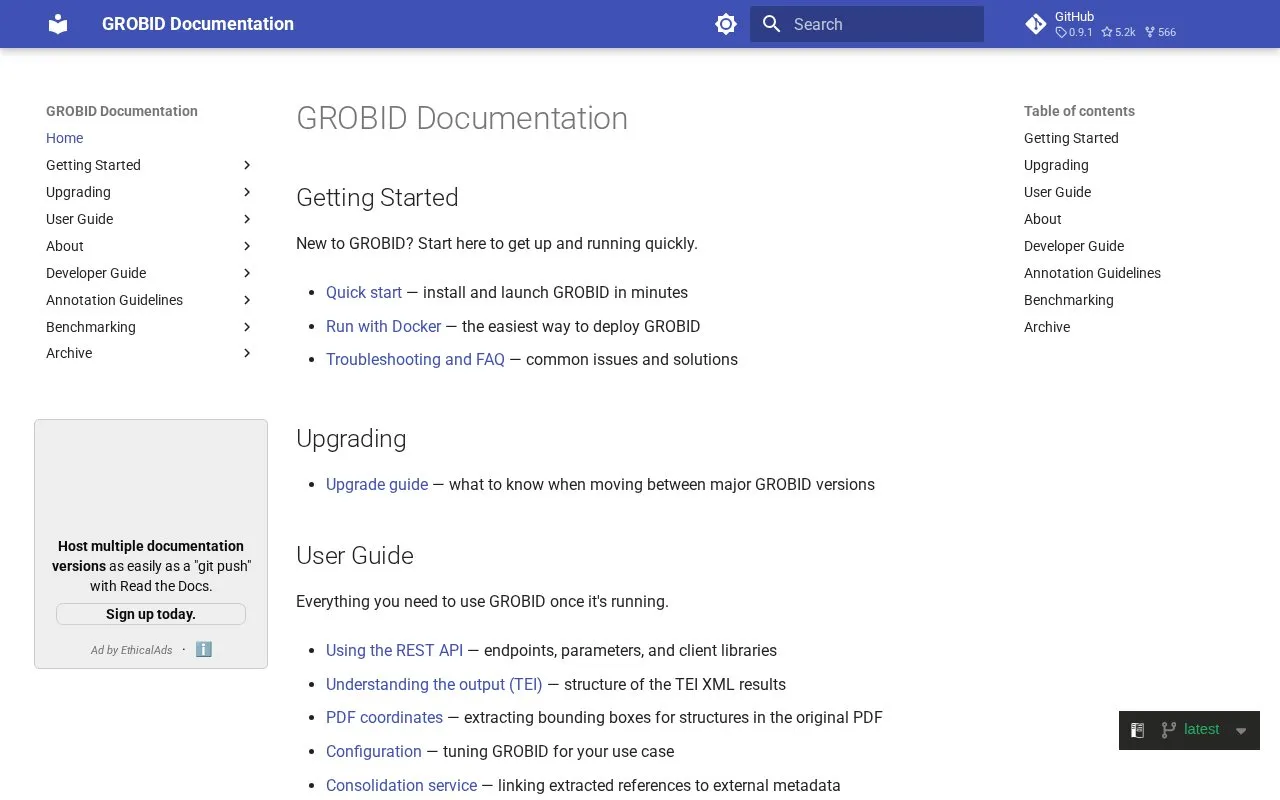This screenshot has width=1280, height=800.
Task: Click the Ad by EthicalAds link
Action: click(131, 650)
